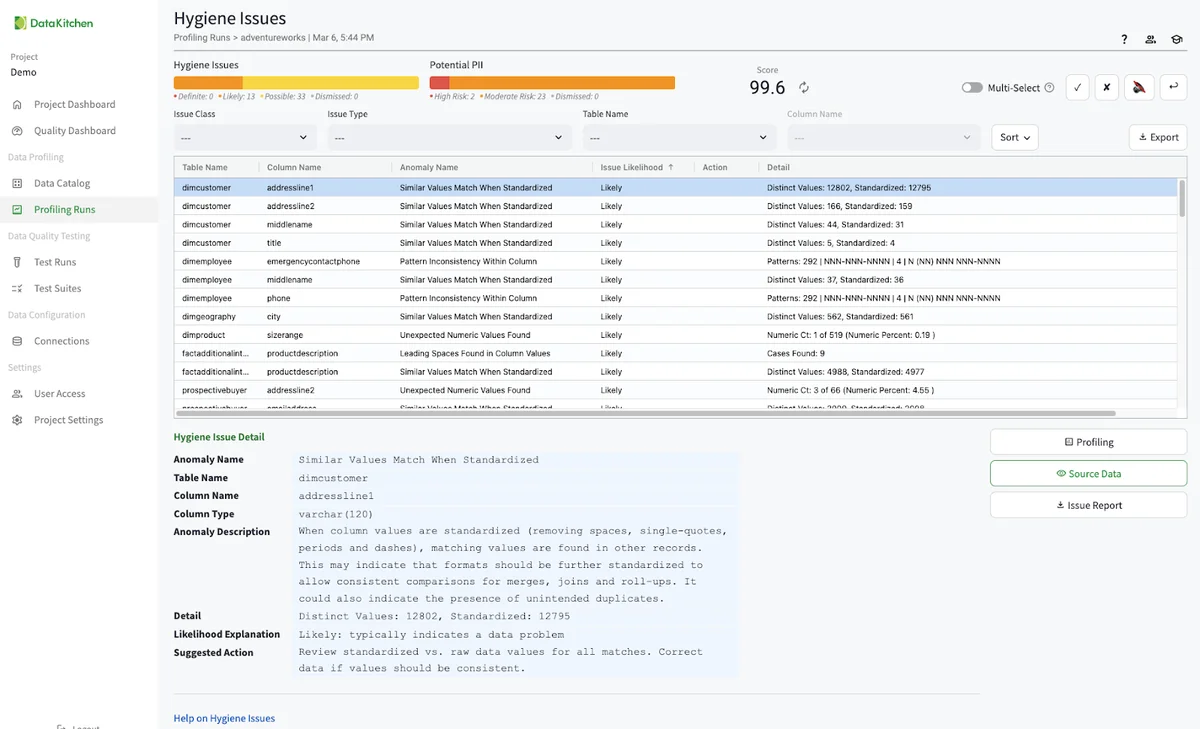Open the graduation cap training icon

[1177, 40]
